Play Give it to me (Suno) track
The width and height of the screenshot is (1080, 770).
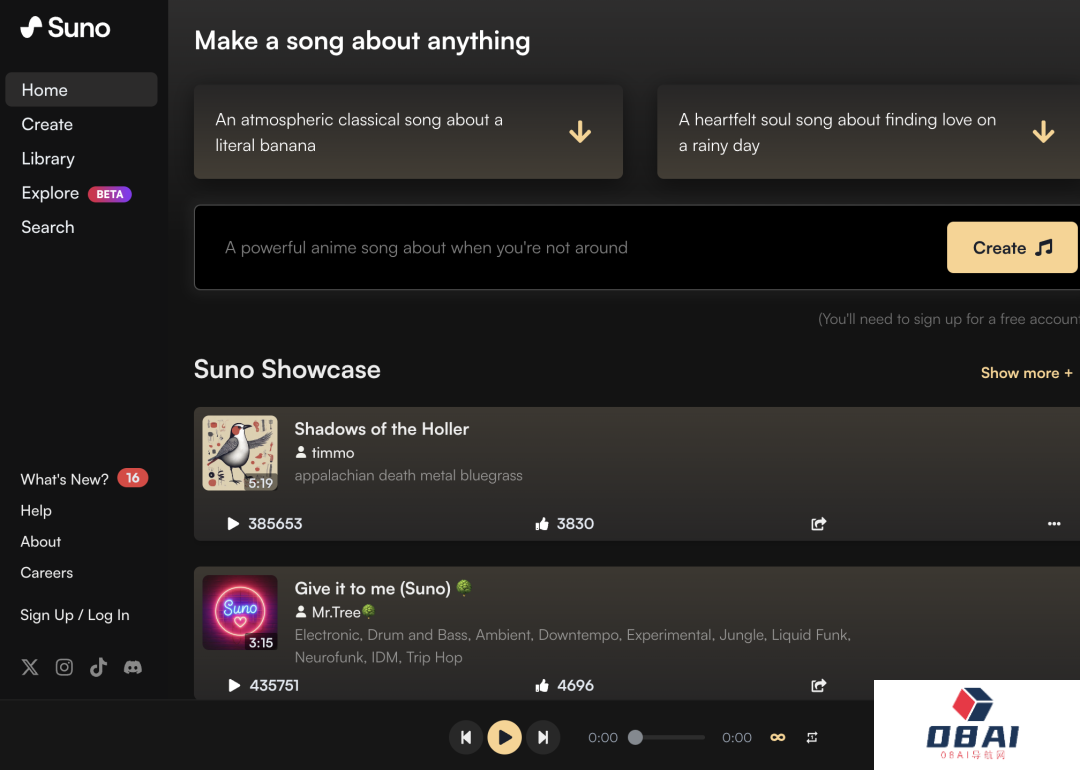234,685
